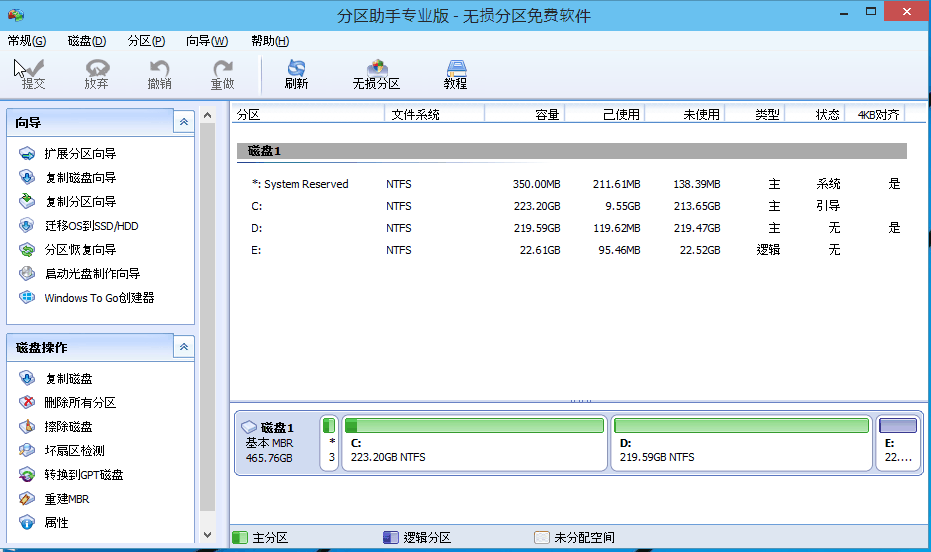Viewport: 931px width, 552px height.
Task: Sort by the 已使用 column header
Action: 604,114
